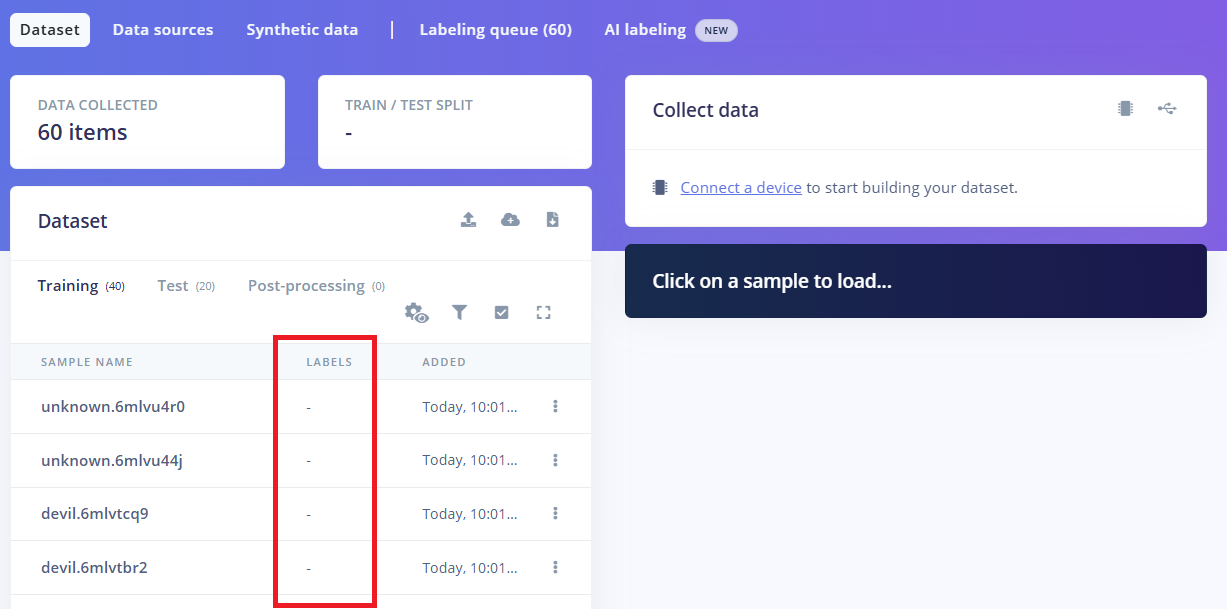This screenshot has width=1227, height=609.
Task: Toggle the select-multiple-samples checkbox icon
Action: coord(502,313)
